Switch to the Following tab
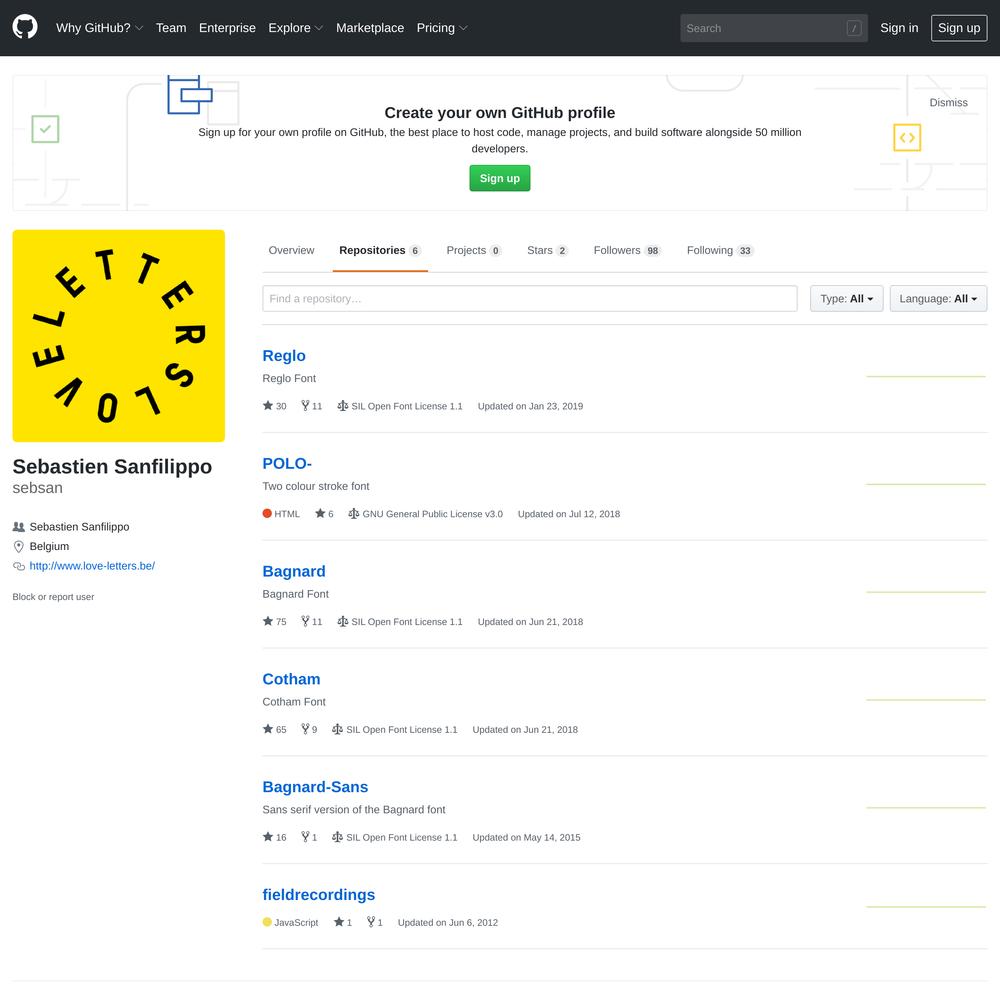1000x1000 pixels. pos(720,251)
